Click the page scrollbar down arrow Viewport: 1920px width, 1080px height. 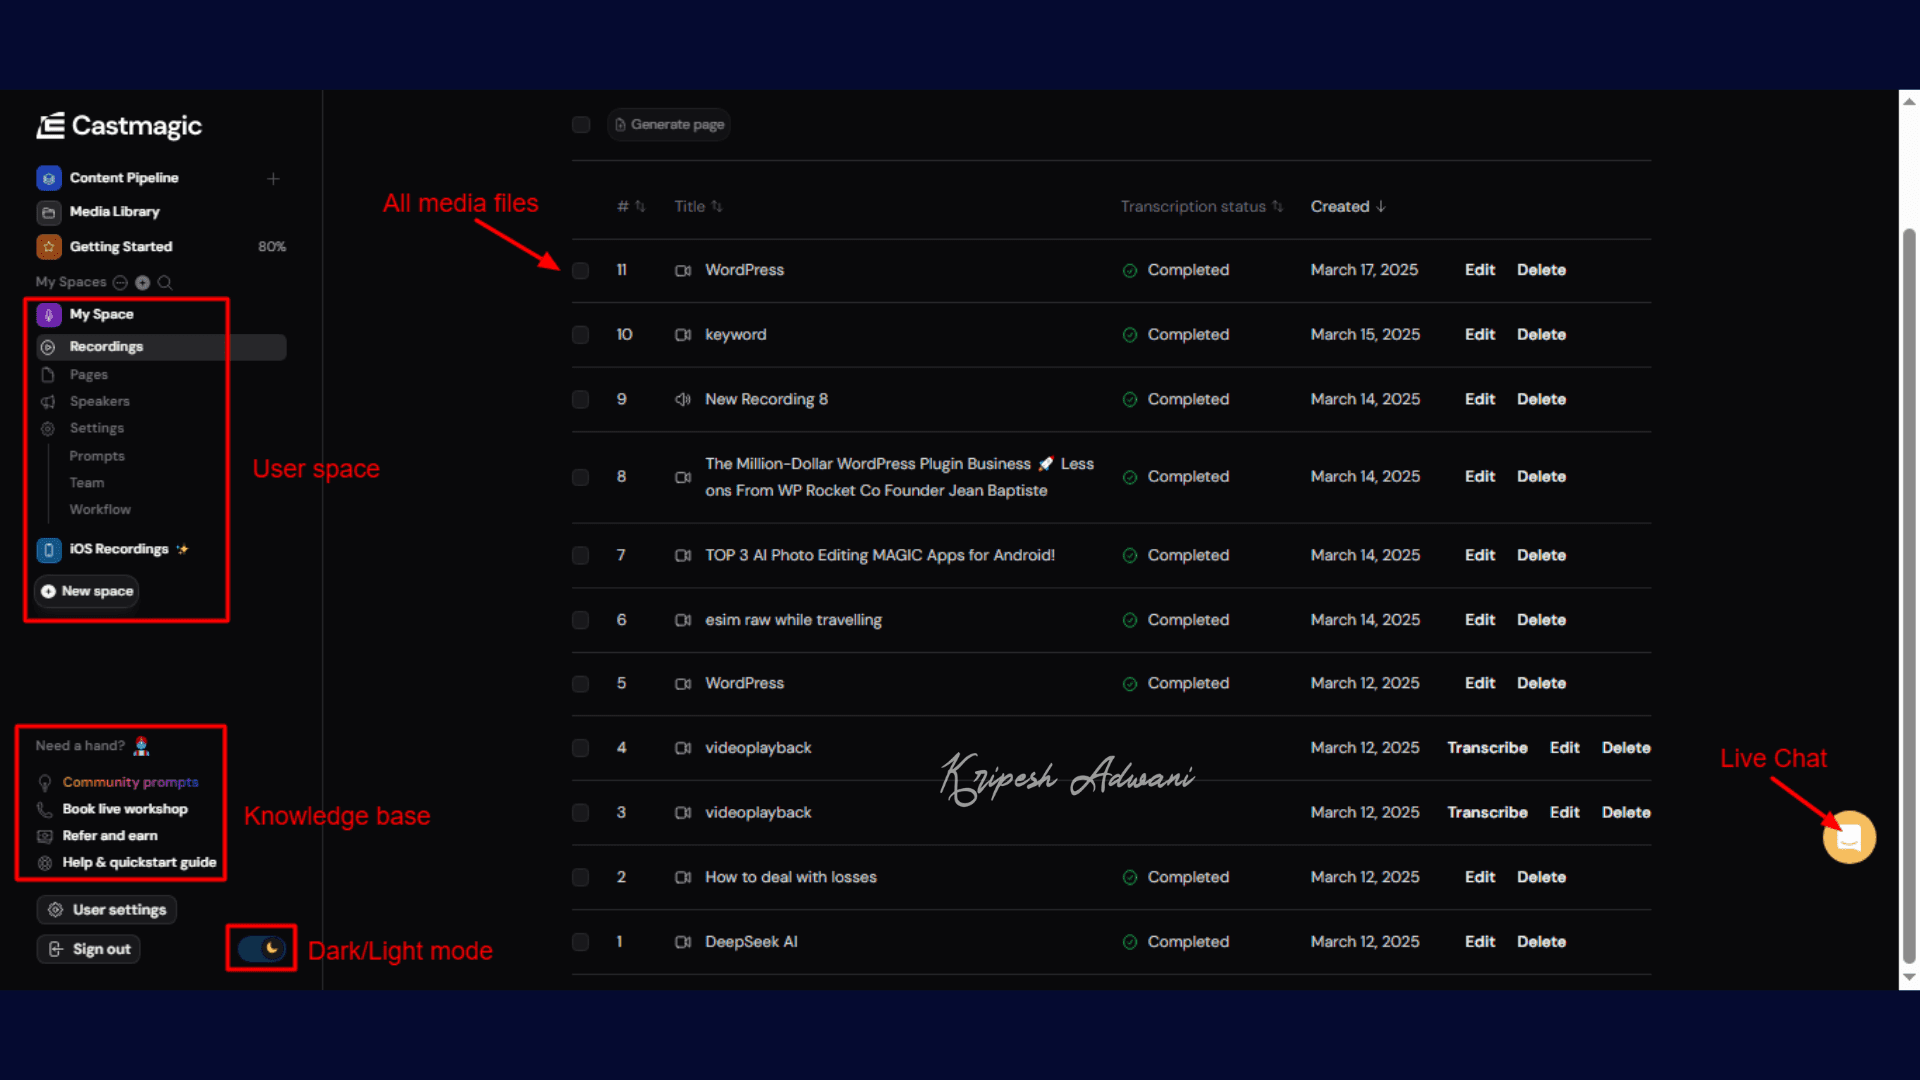tap(1909, 977)
